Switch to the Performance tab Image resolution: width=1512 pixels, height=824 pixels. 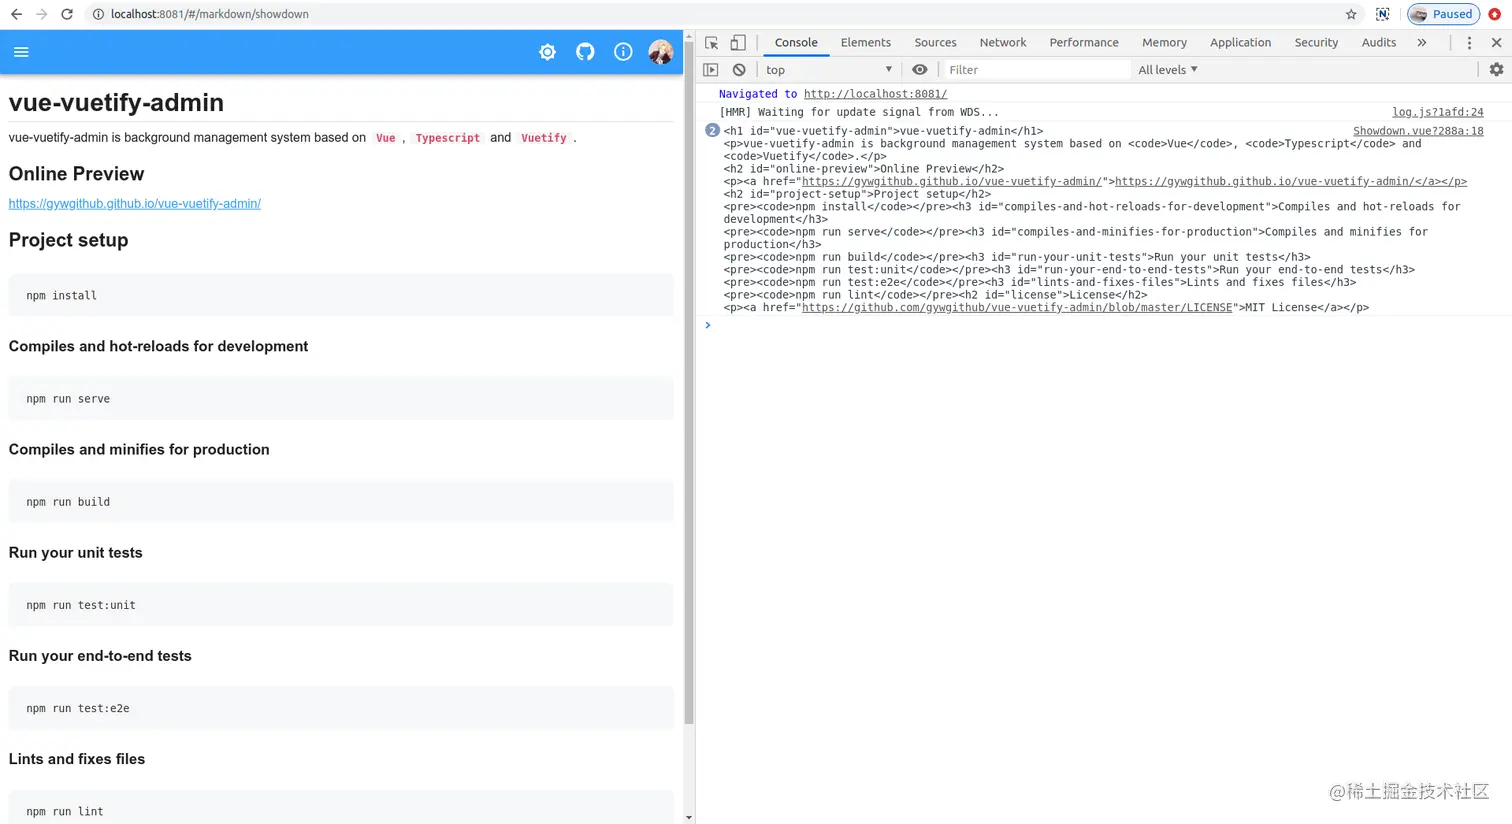(1084, 43)
